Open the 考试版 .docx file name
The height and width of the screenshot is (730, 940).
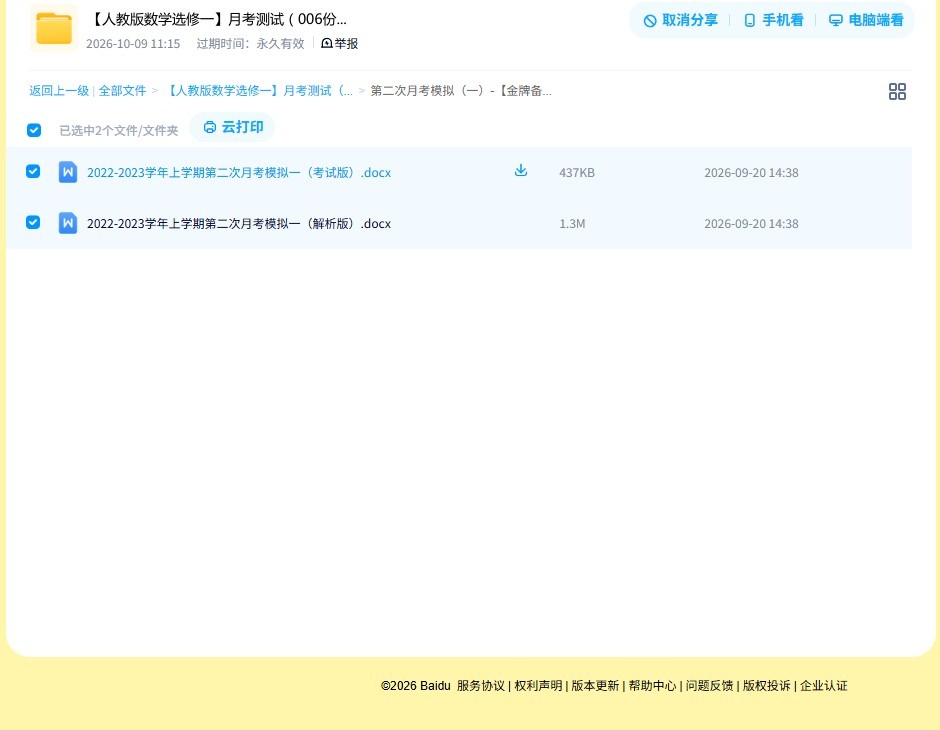click(x=239, y=173)
